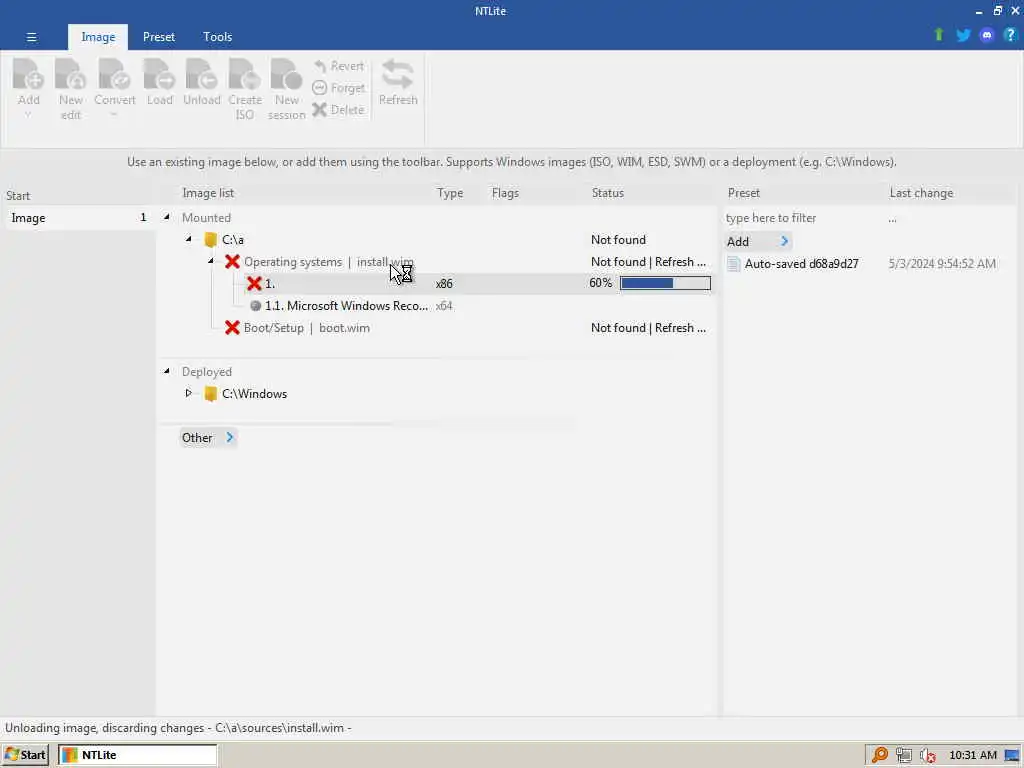The height and width of the screenshot is (768, 1024).
Task: Click the Last change column header
Action: click(921, 193)
